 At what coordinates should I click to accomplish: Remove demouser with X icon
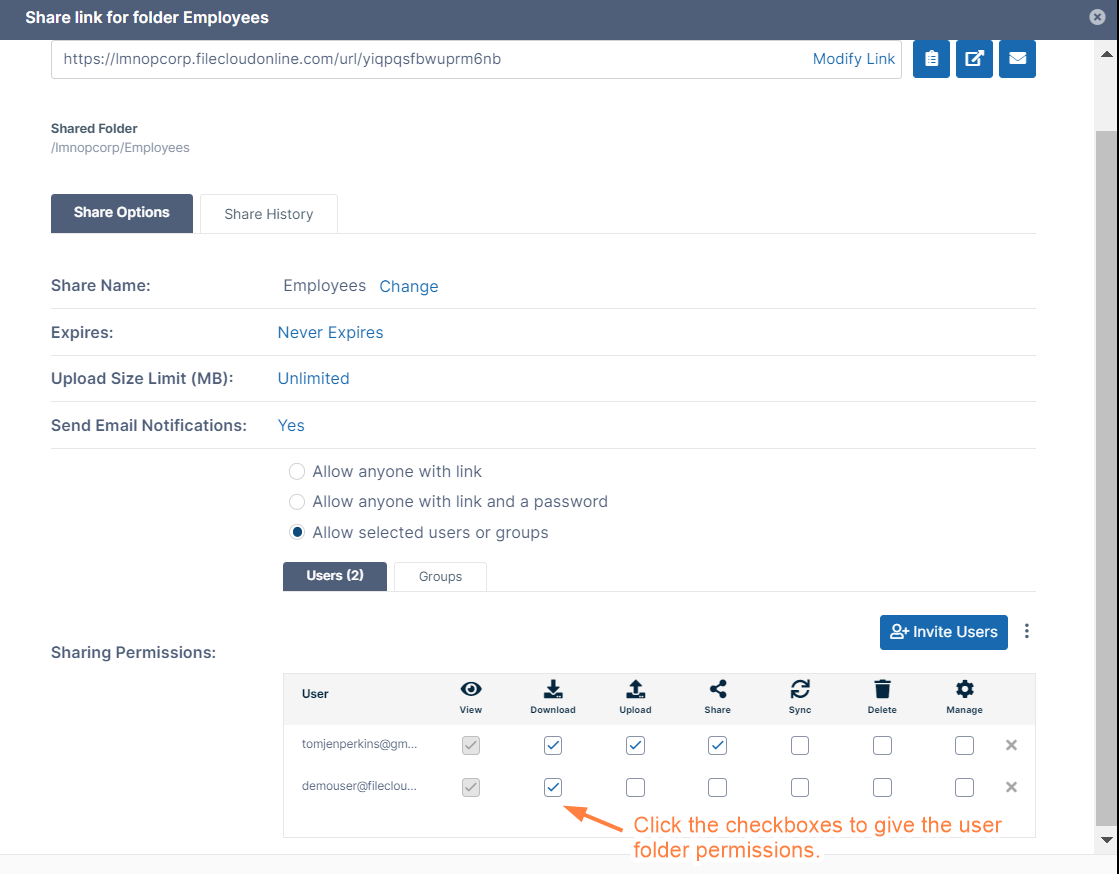click(1011, 787)
